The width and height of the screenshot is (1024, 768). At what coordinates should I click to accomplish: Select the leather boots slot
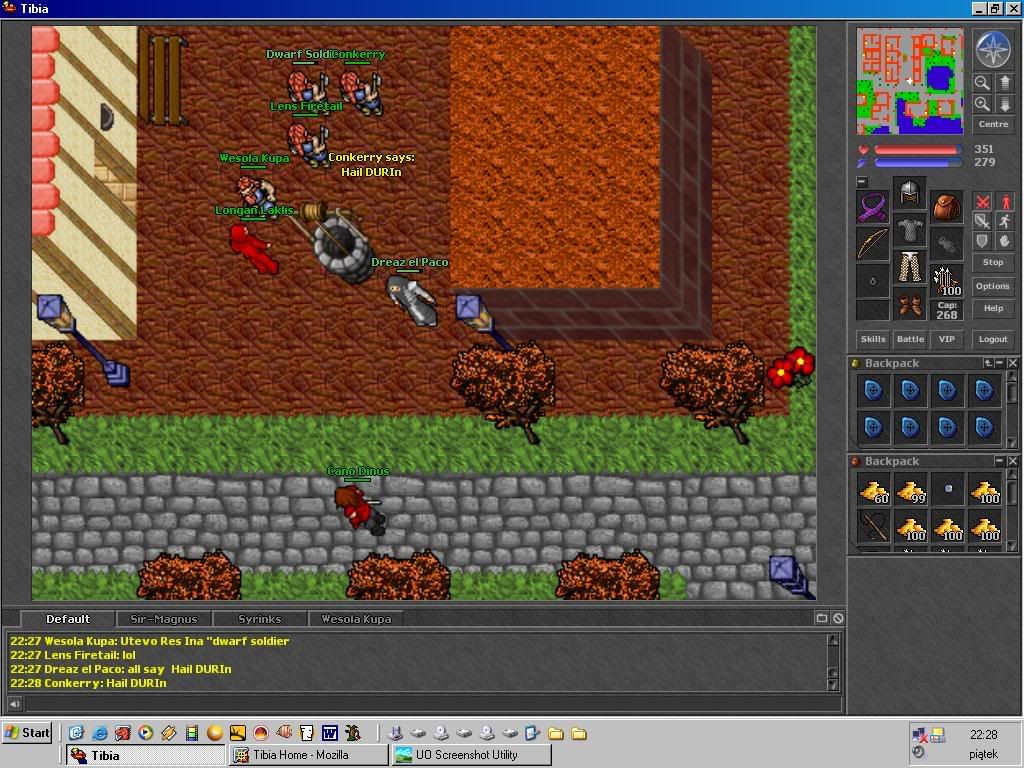point(910,304)
